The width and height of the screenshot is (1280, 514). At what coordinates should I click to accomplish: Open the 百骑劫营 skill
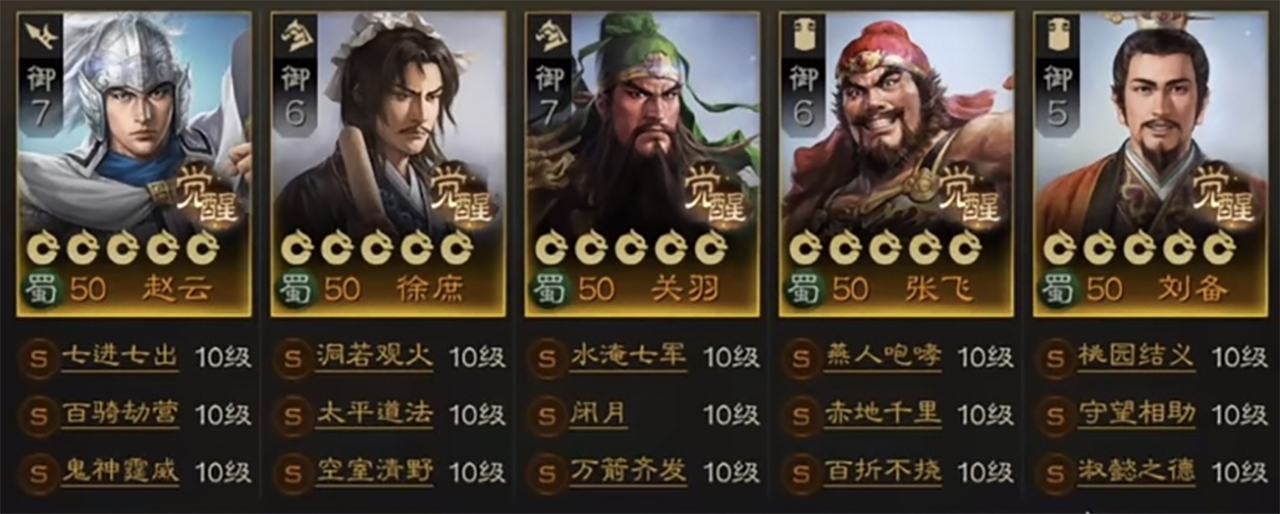coord(120,414)
